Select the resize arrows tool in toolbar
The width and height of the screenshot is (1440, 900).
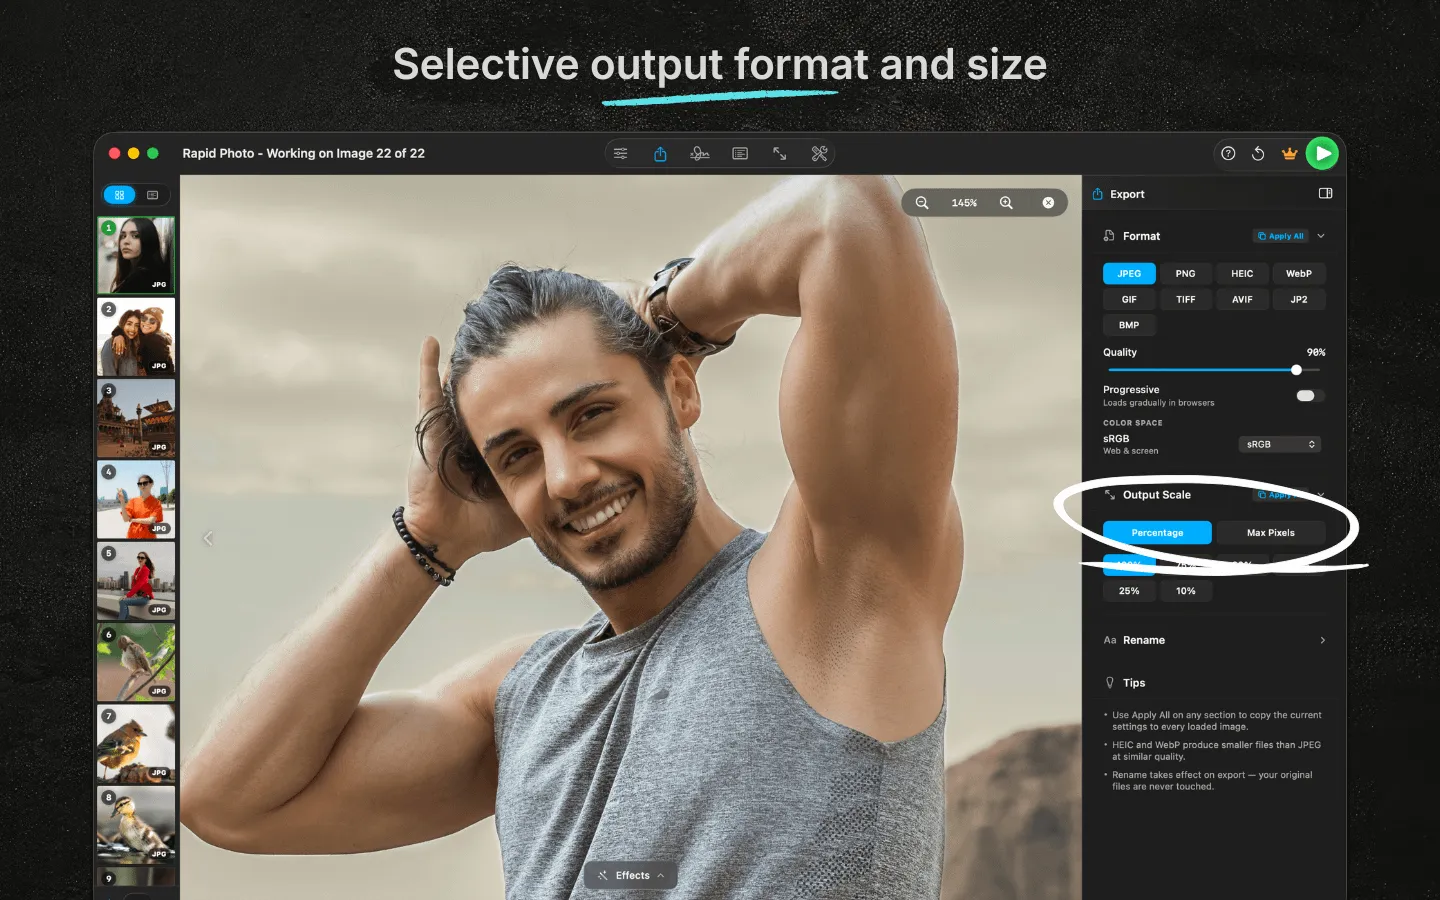pos(780,153)
